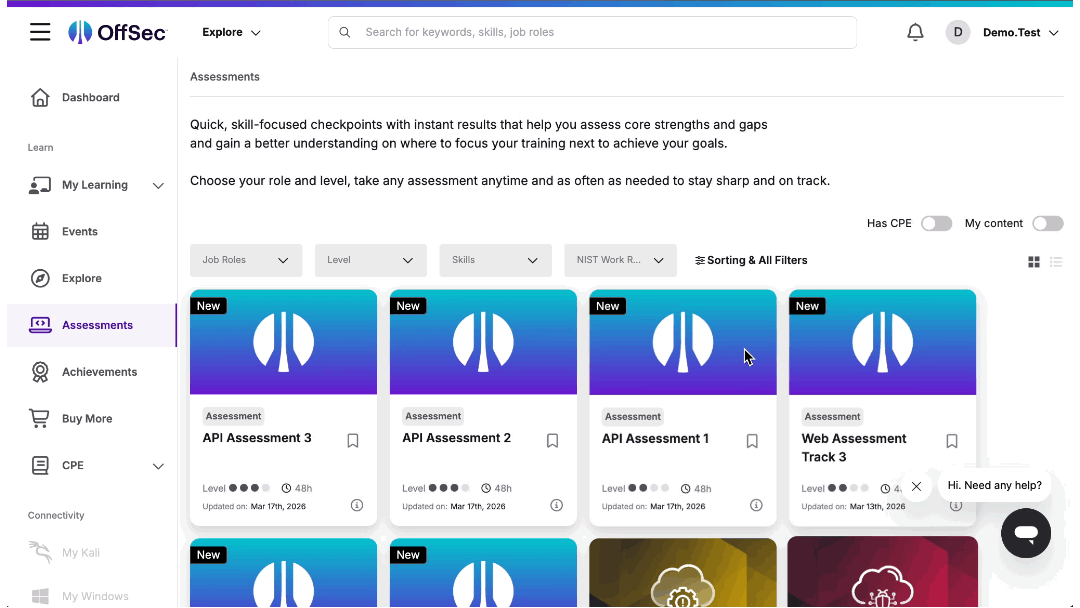Open the hamburger navigation menu
This screenshot has width=1080, height=608.
(40, 32)
